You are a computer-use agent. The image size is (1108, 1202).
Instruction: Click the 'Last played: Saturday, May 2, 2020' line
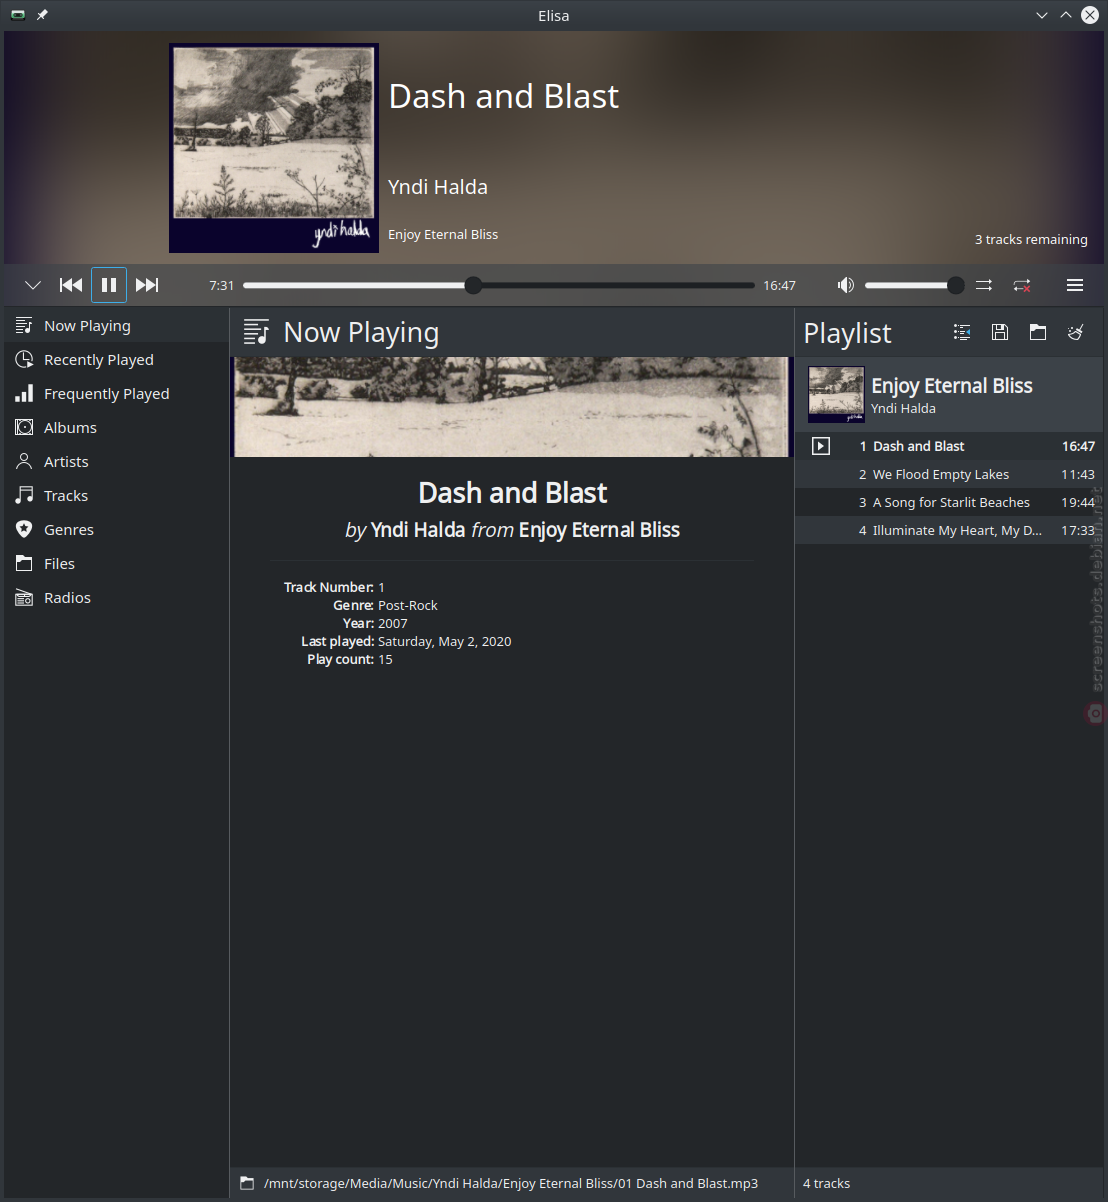pyautogui.click(x=406, y=642)
